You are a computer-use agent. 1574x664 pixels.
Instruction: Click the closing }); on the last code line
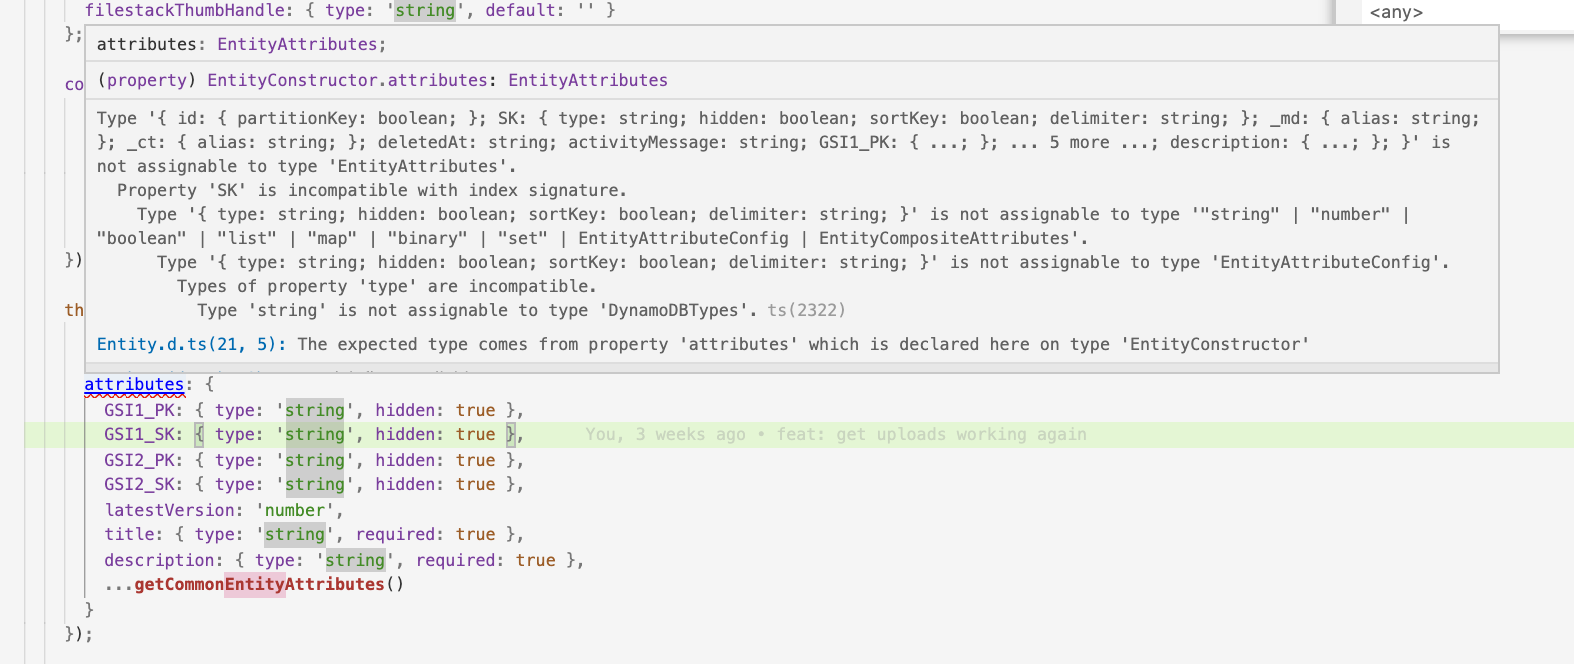(79, 634)
